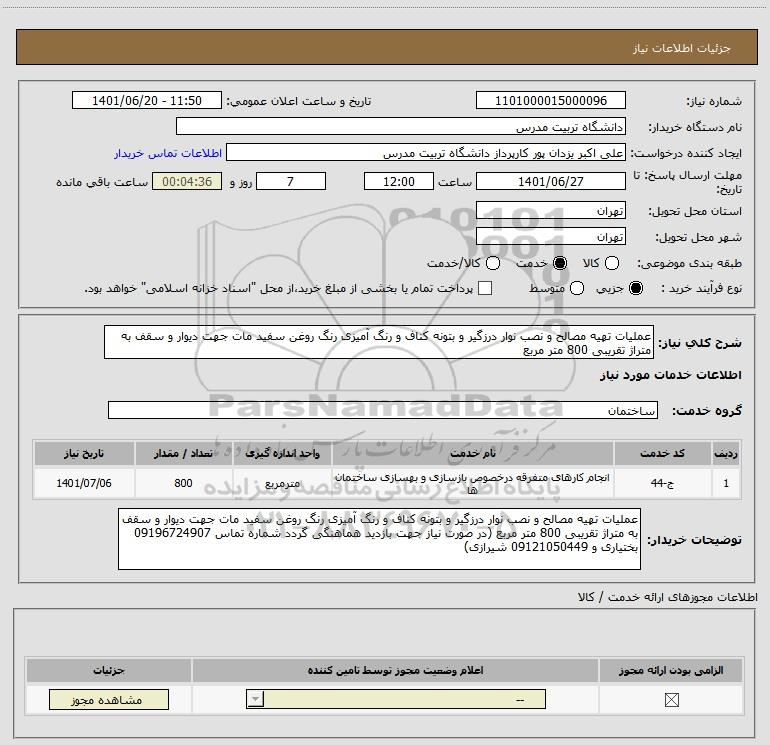Select the متوسط purchase type radio
Image resolution: width=770 pixels, height=745 pixels.
577,288
